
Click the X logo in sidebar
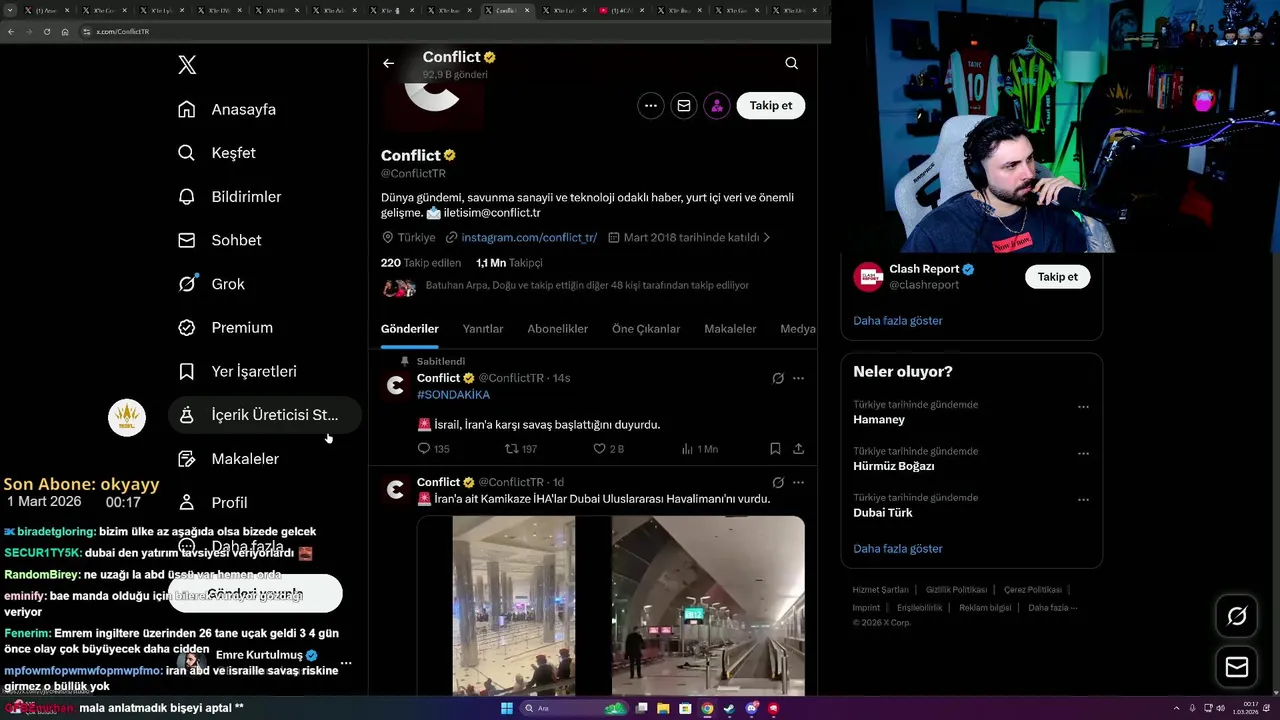[187, 65]
